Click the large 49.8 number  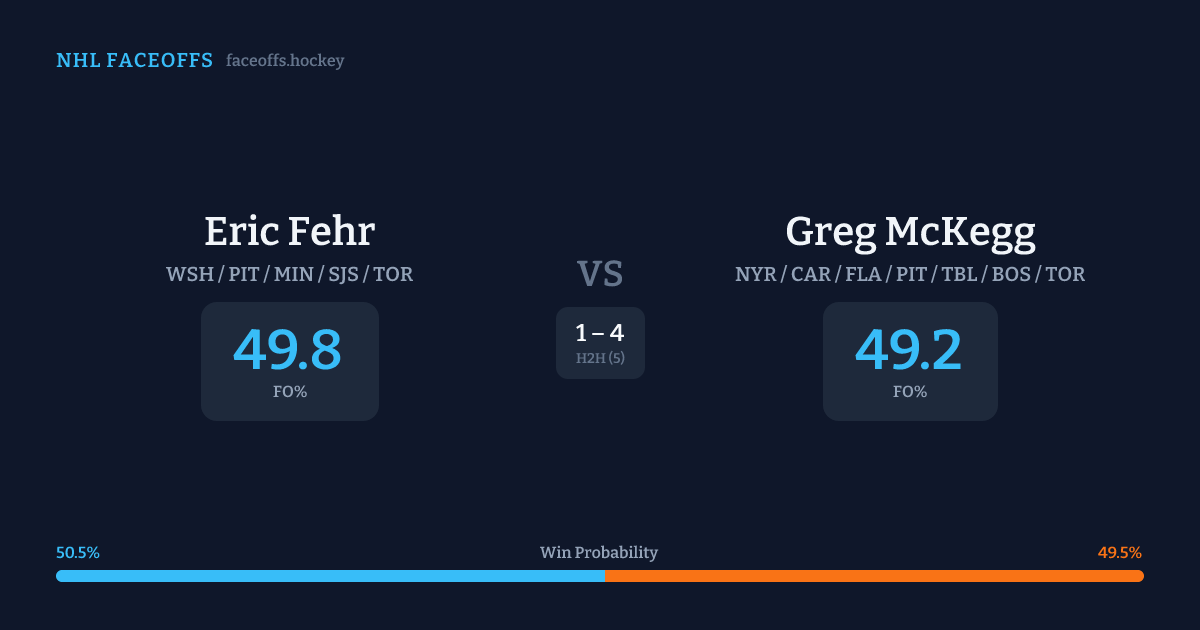pos(288,350)
